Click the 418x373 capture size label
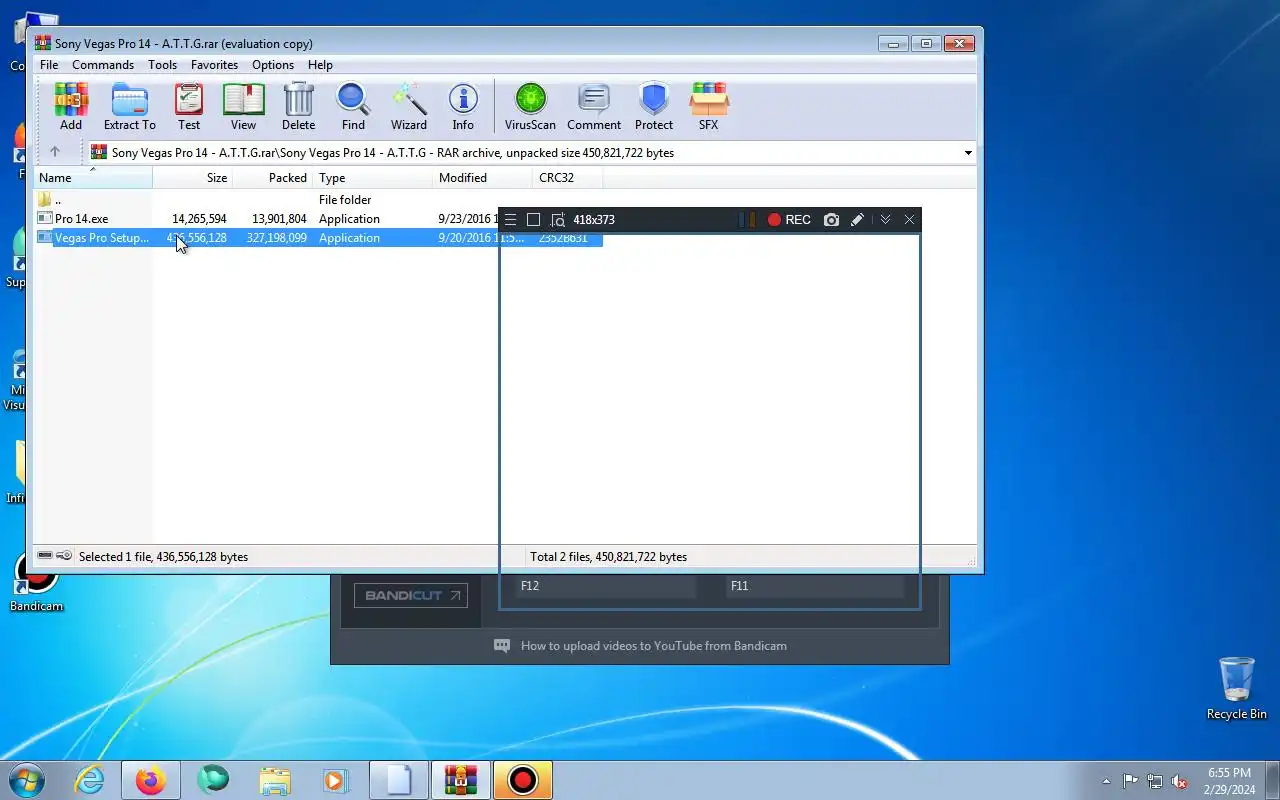 pos(594,220)
